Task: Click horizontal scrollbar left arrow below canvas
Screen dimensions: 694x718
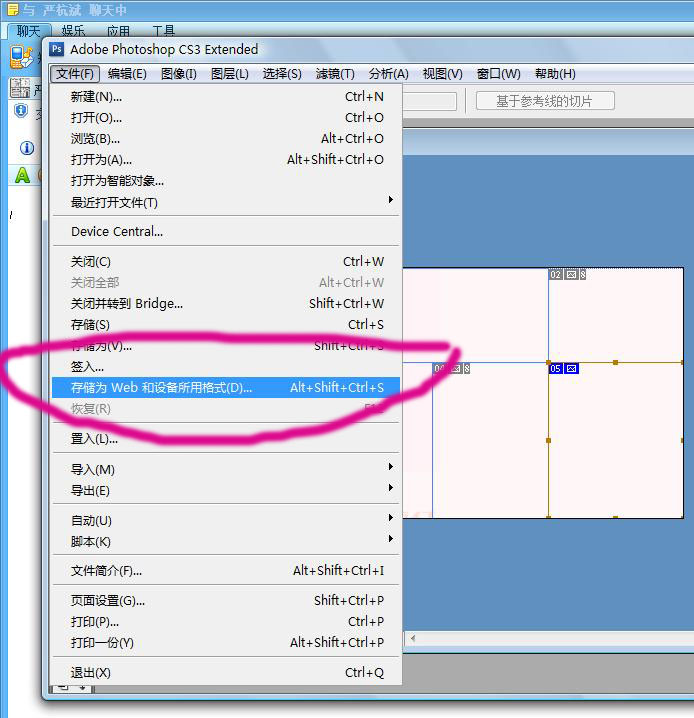Action: click(x=413, y=638)
